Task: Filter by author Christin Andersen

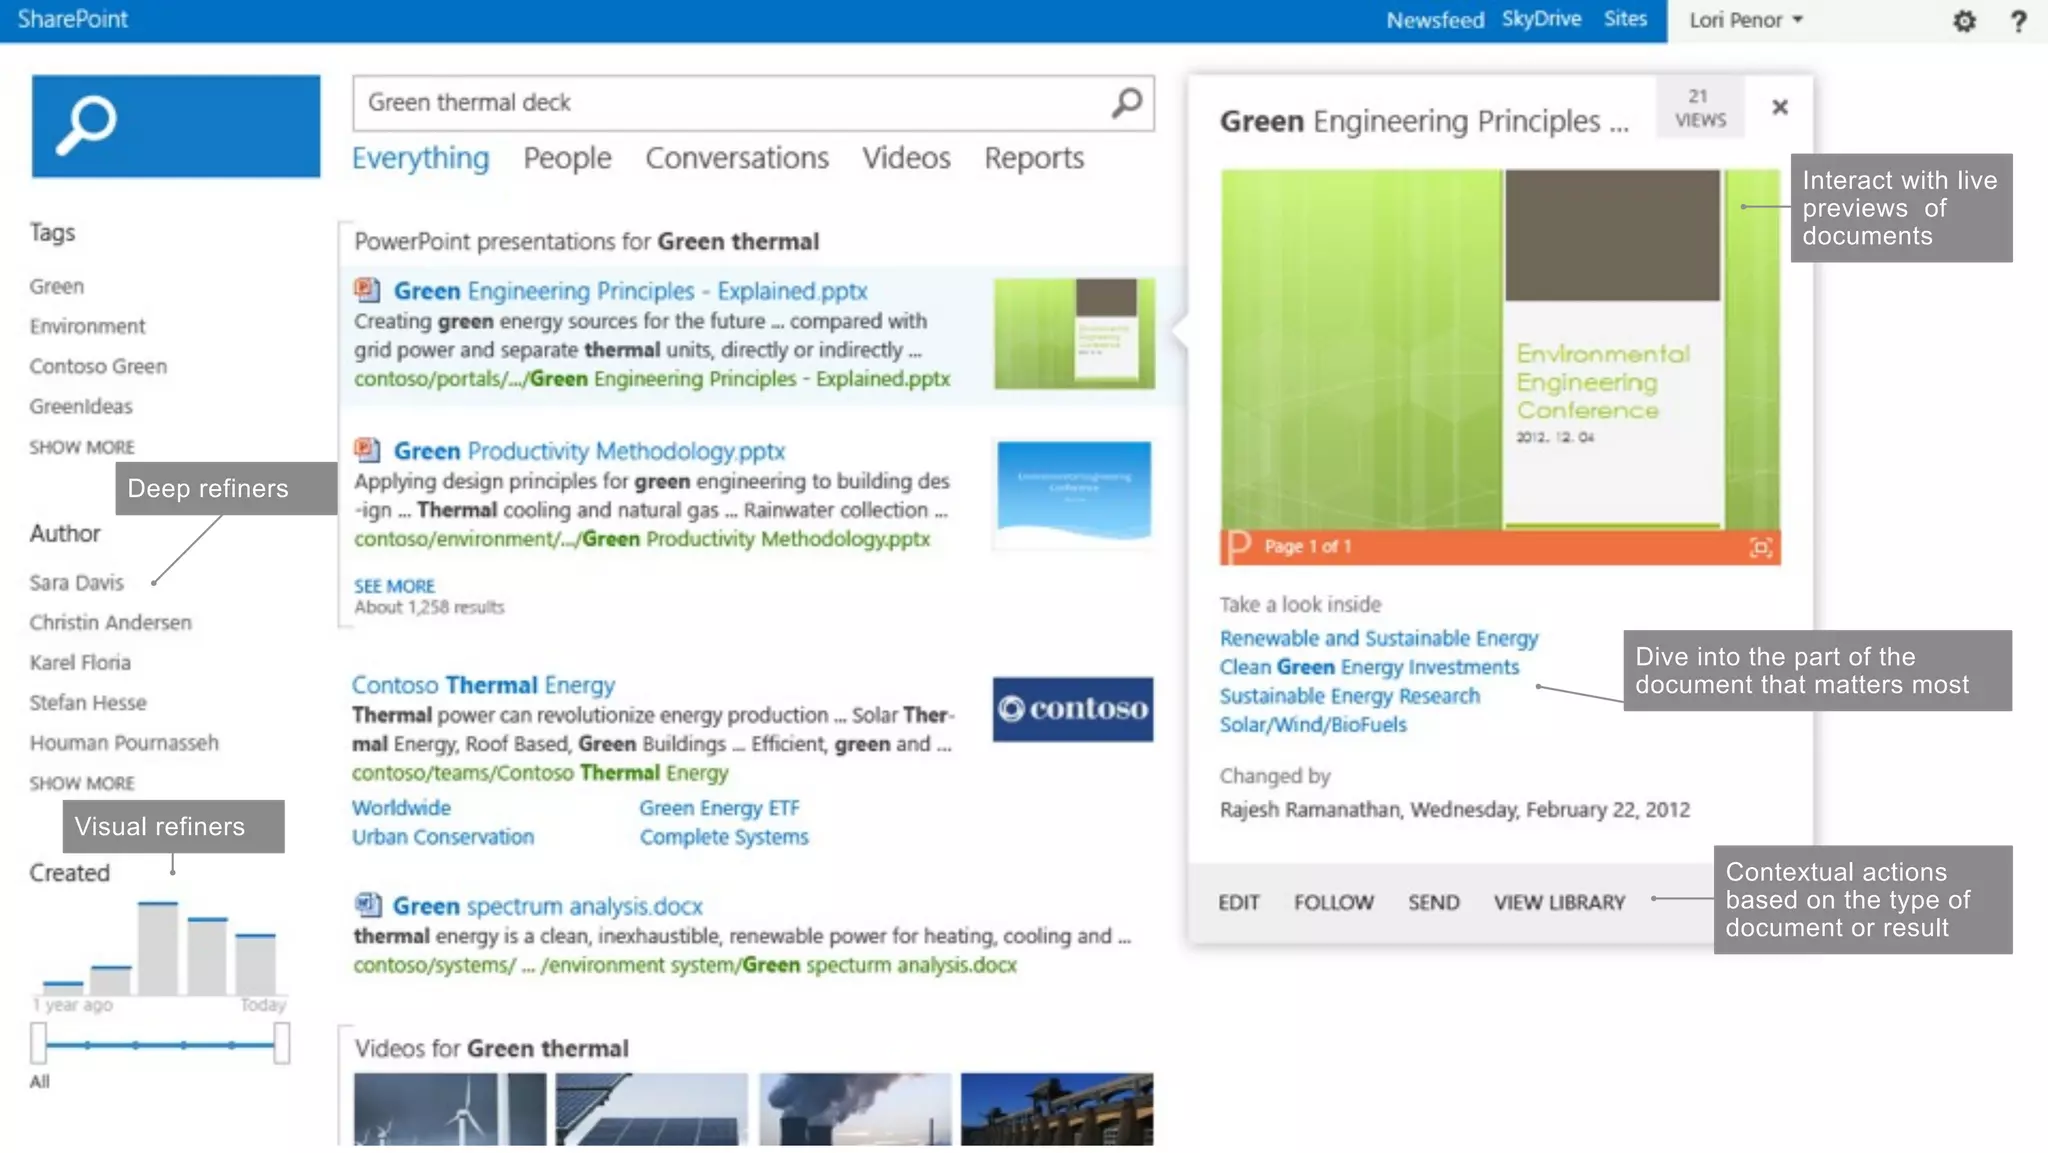Action: 110,622
